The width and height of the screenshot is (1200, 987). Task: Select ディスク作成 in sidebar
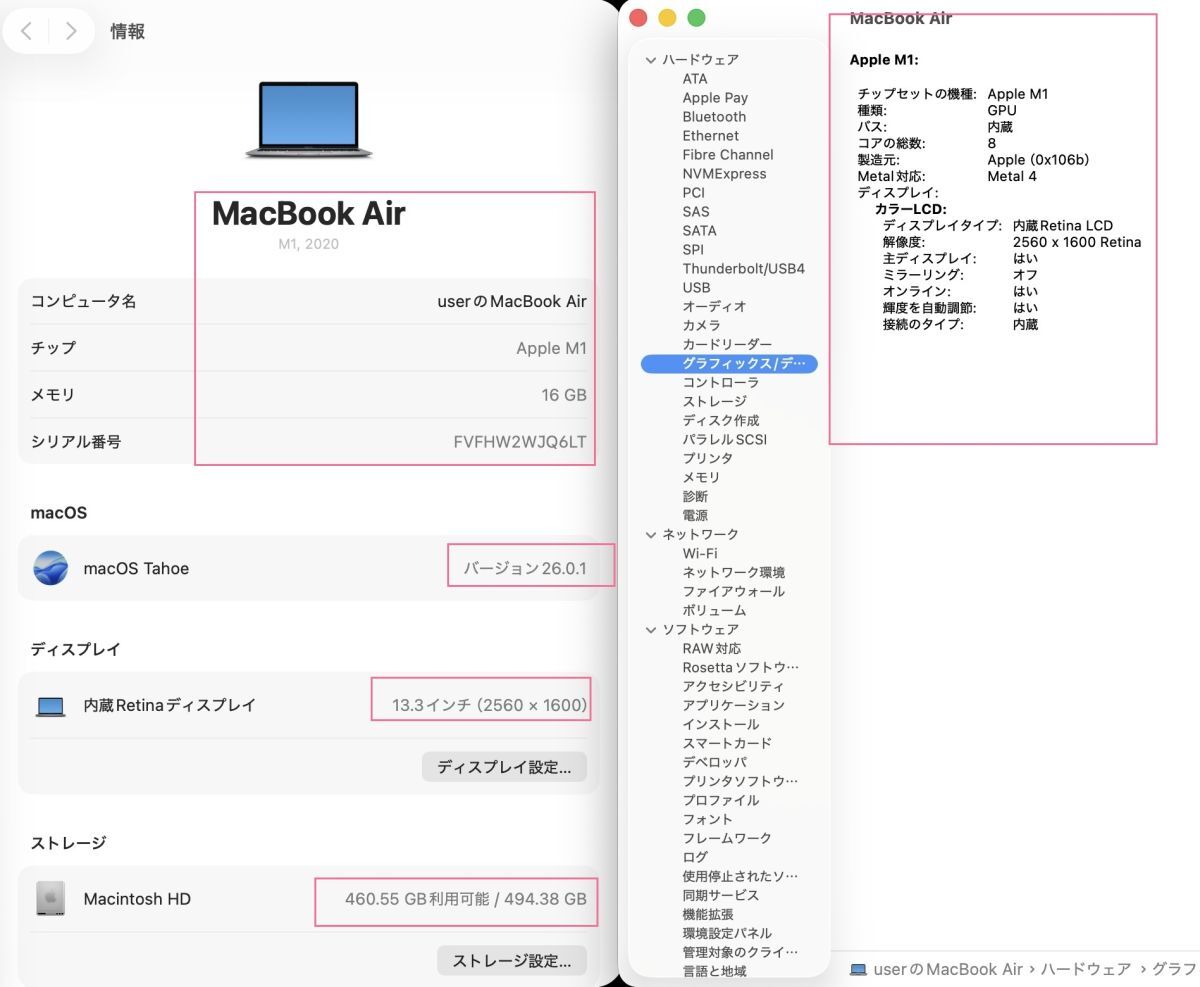[x=721, y=421]
